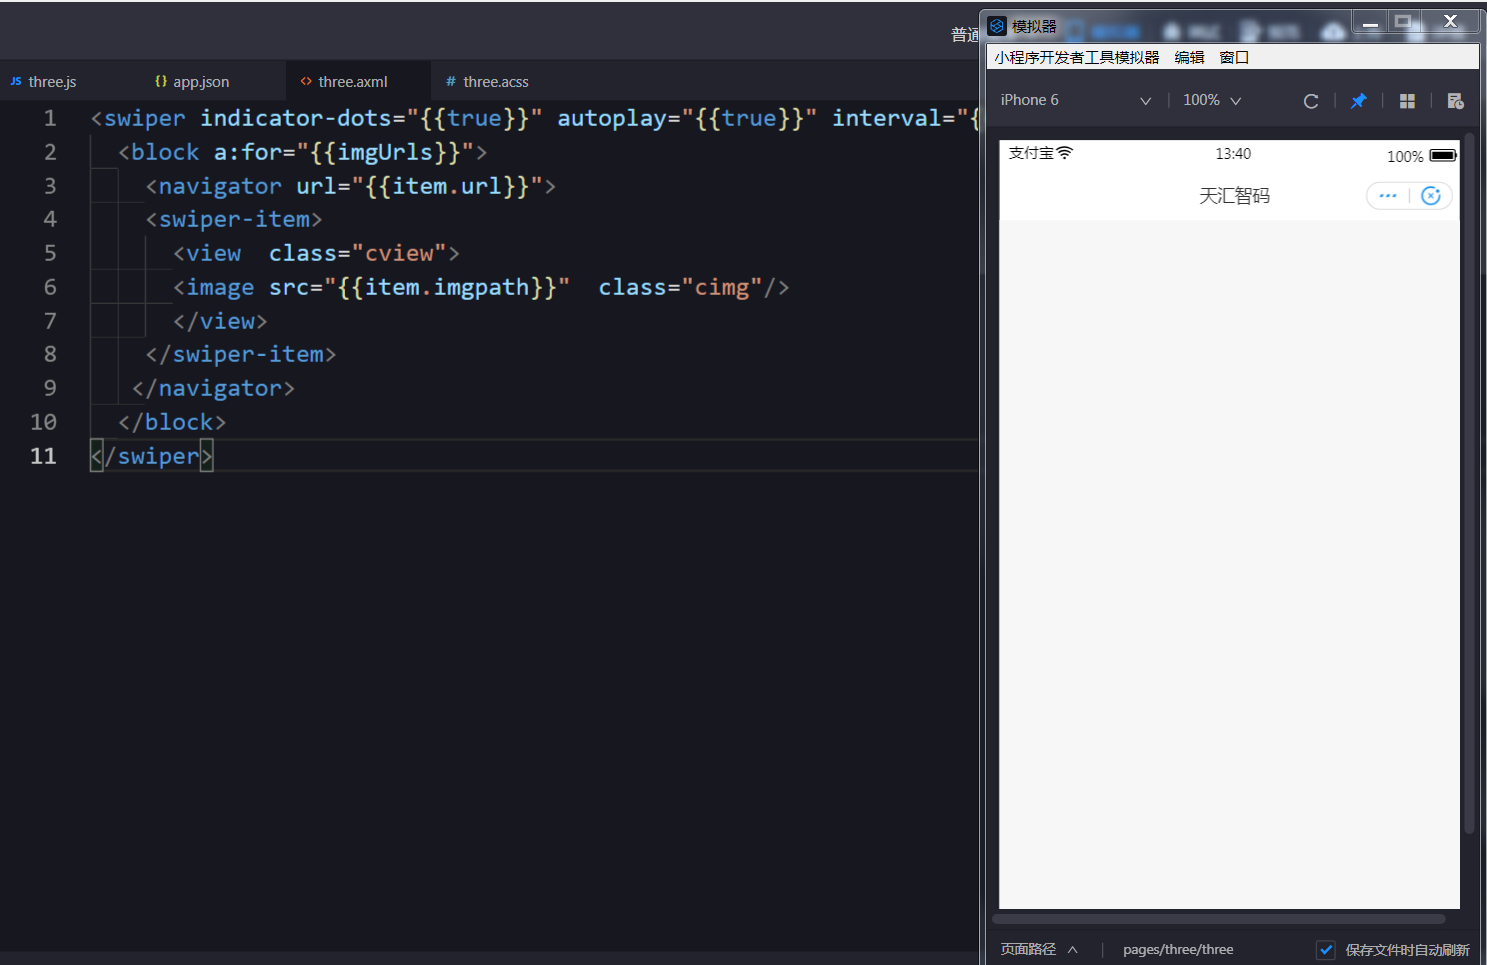Click the autoplay attribute on line 1
The image size is (1487, 965).
click(612, 118)
